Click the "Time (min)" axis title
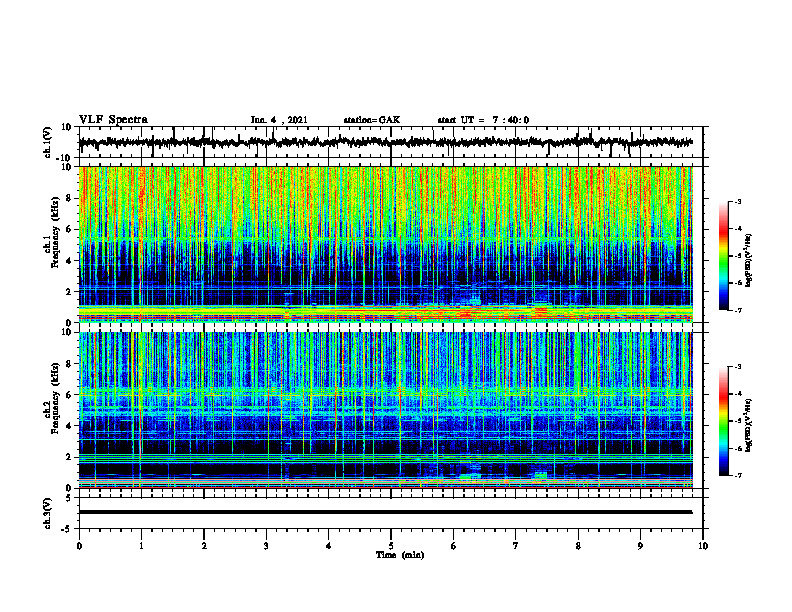 [400, 555]
